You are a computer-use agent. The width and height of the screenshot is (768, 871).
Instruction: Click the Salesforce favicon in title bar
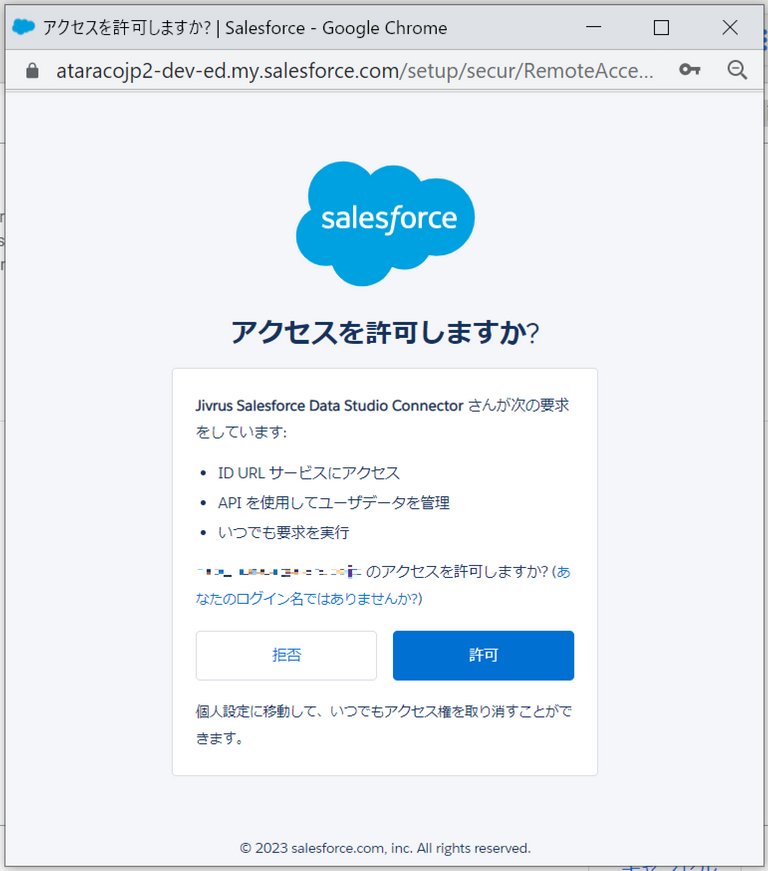click(23, 27)
